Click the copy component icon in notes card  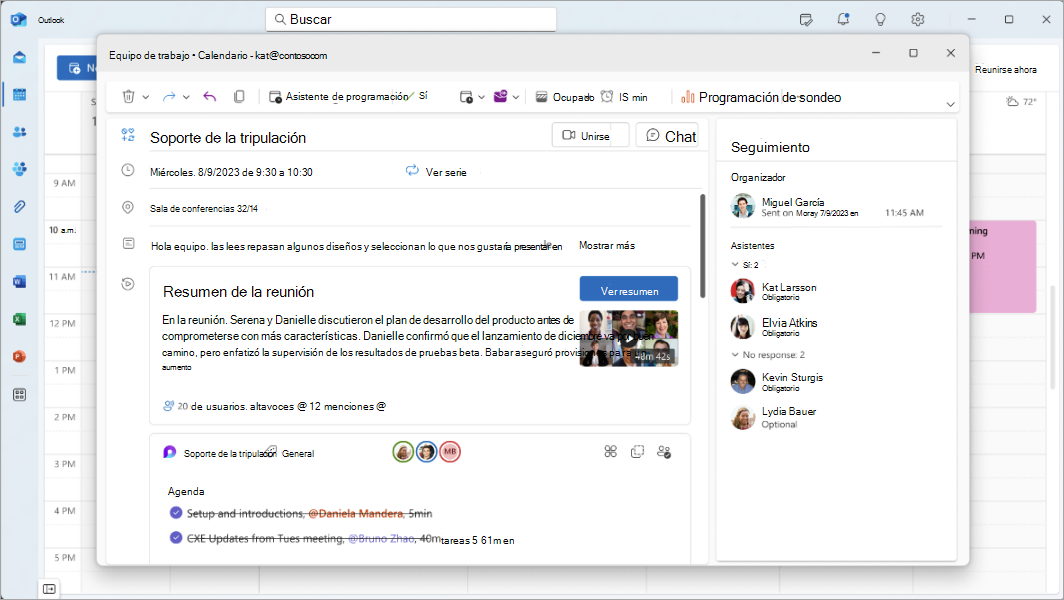[637, 451]
